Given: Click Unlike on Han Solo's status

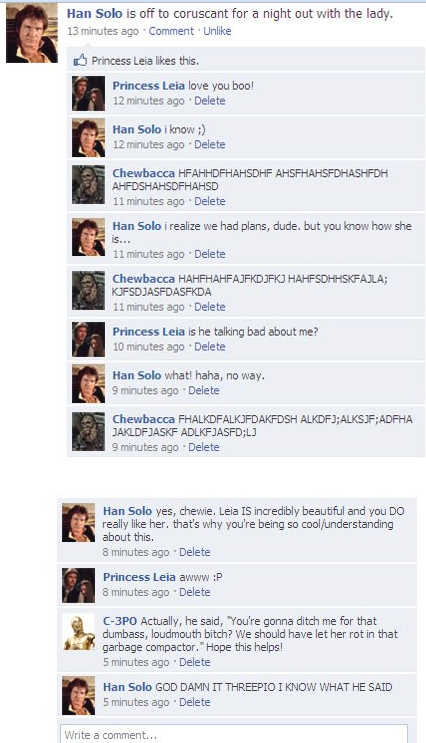Looking at the screenshot, I should [x=217, y=31].
